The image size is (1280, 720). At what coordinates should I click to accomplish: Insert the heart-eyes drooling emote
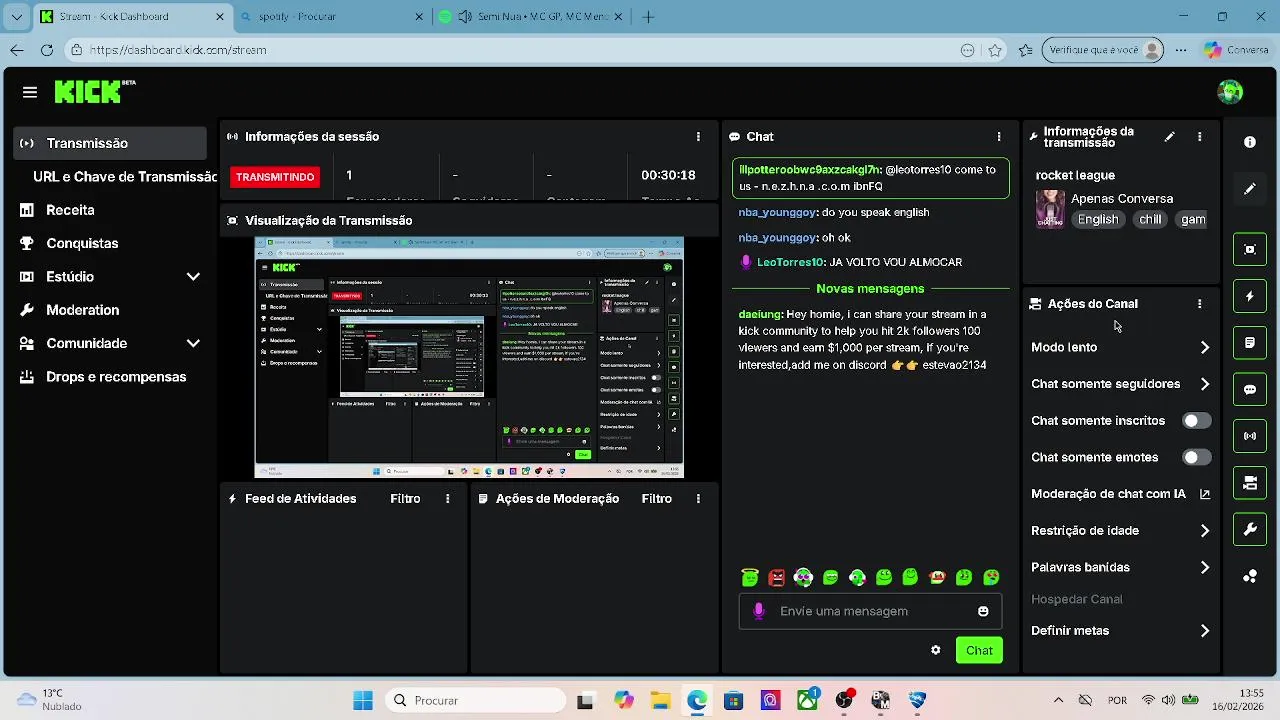coord(991,577)
